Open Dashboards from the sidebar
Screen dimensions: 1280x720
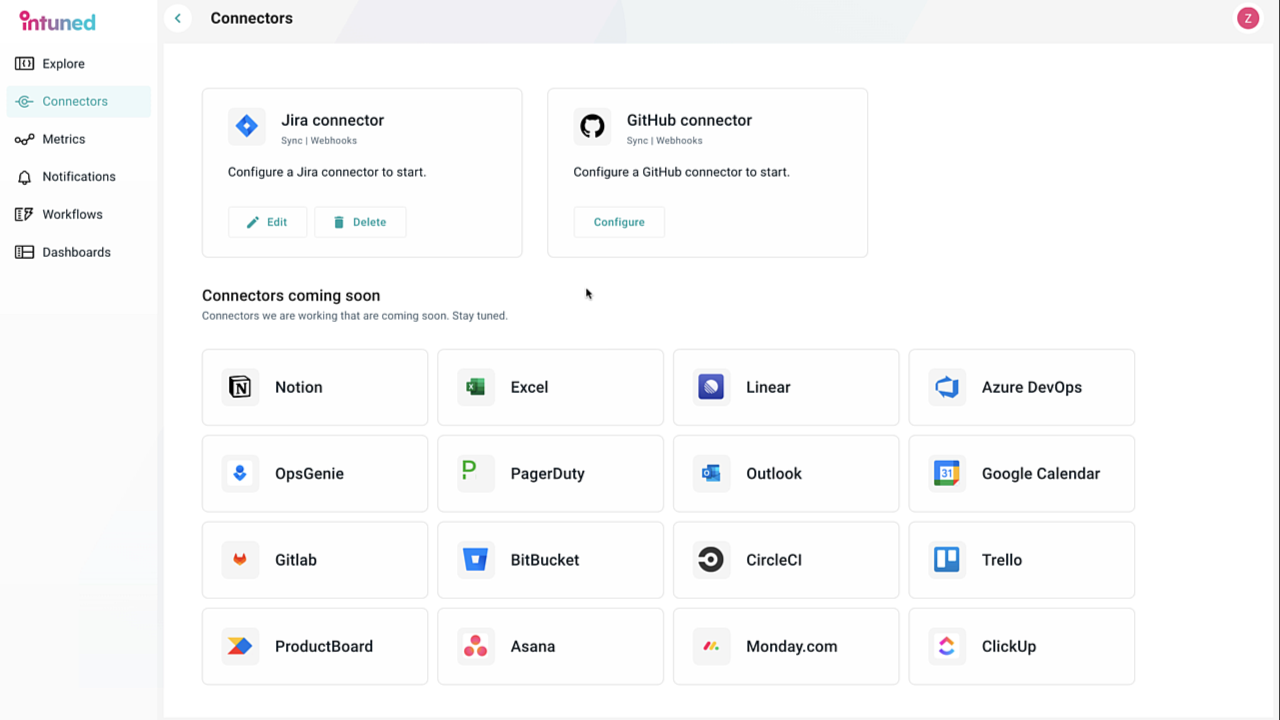pyautogui.click(x=76, y=252)
